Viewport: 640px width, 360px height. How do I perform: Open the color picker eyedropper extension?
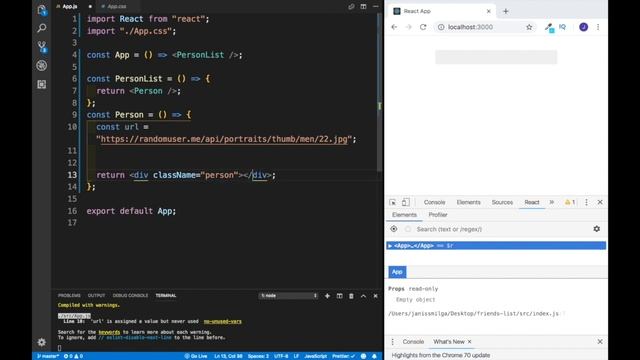[x=549, y=27]
